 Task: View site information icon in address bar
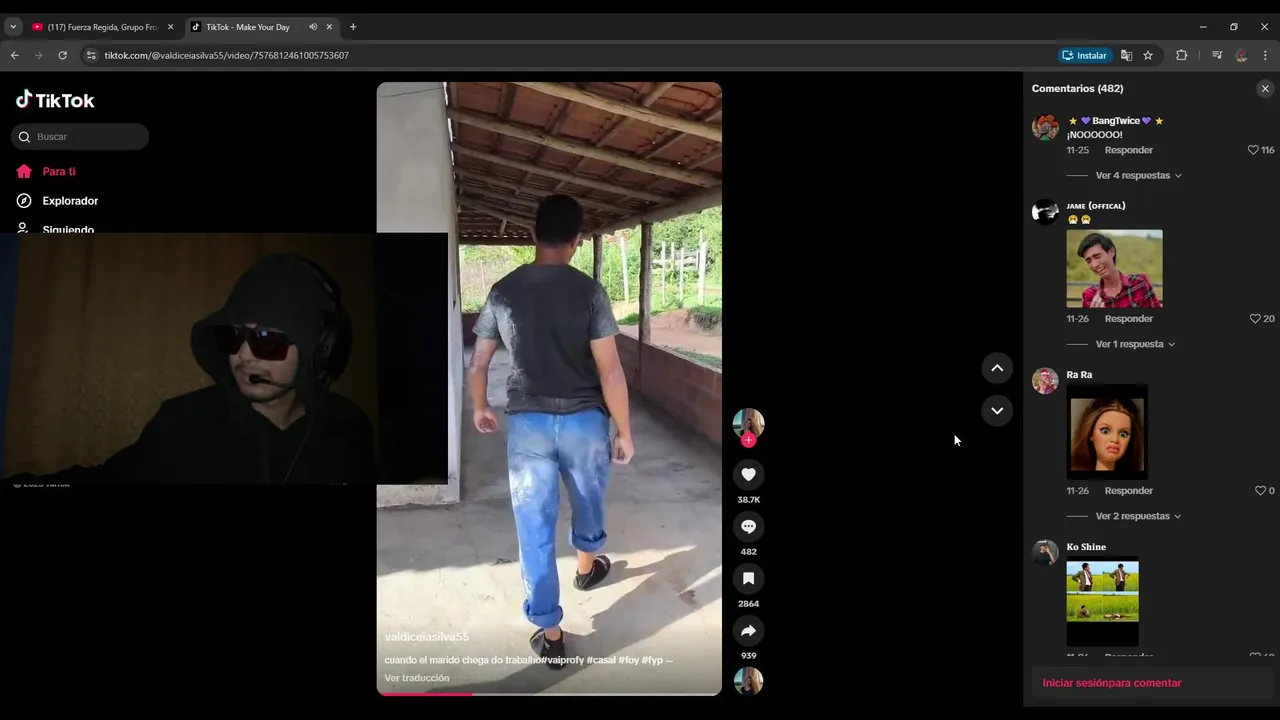91,55
